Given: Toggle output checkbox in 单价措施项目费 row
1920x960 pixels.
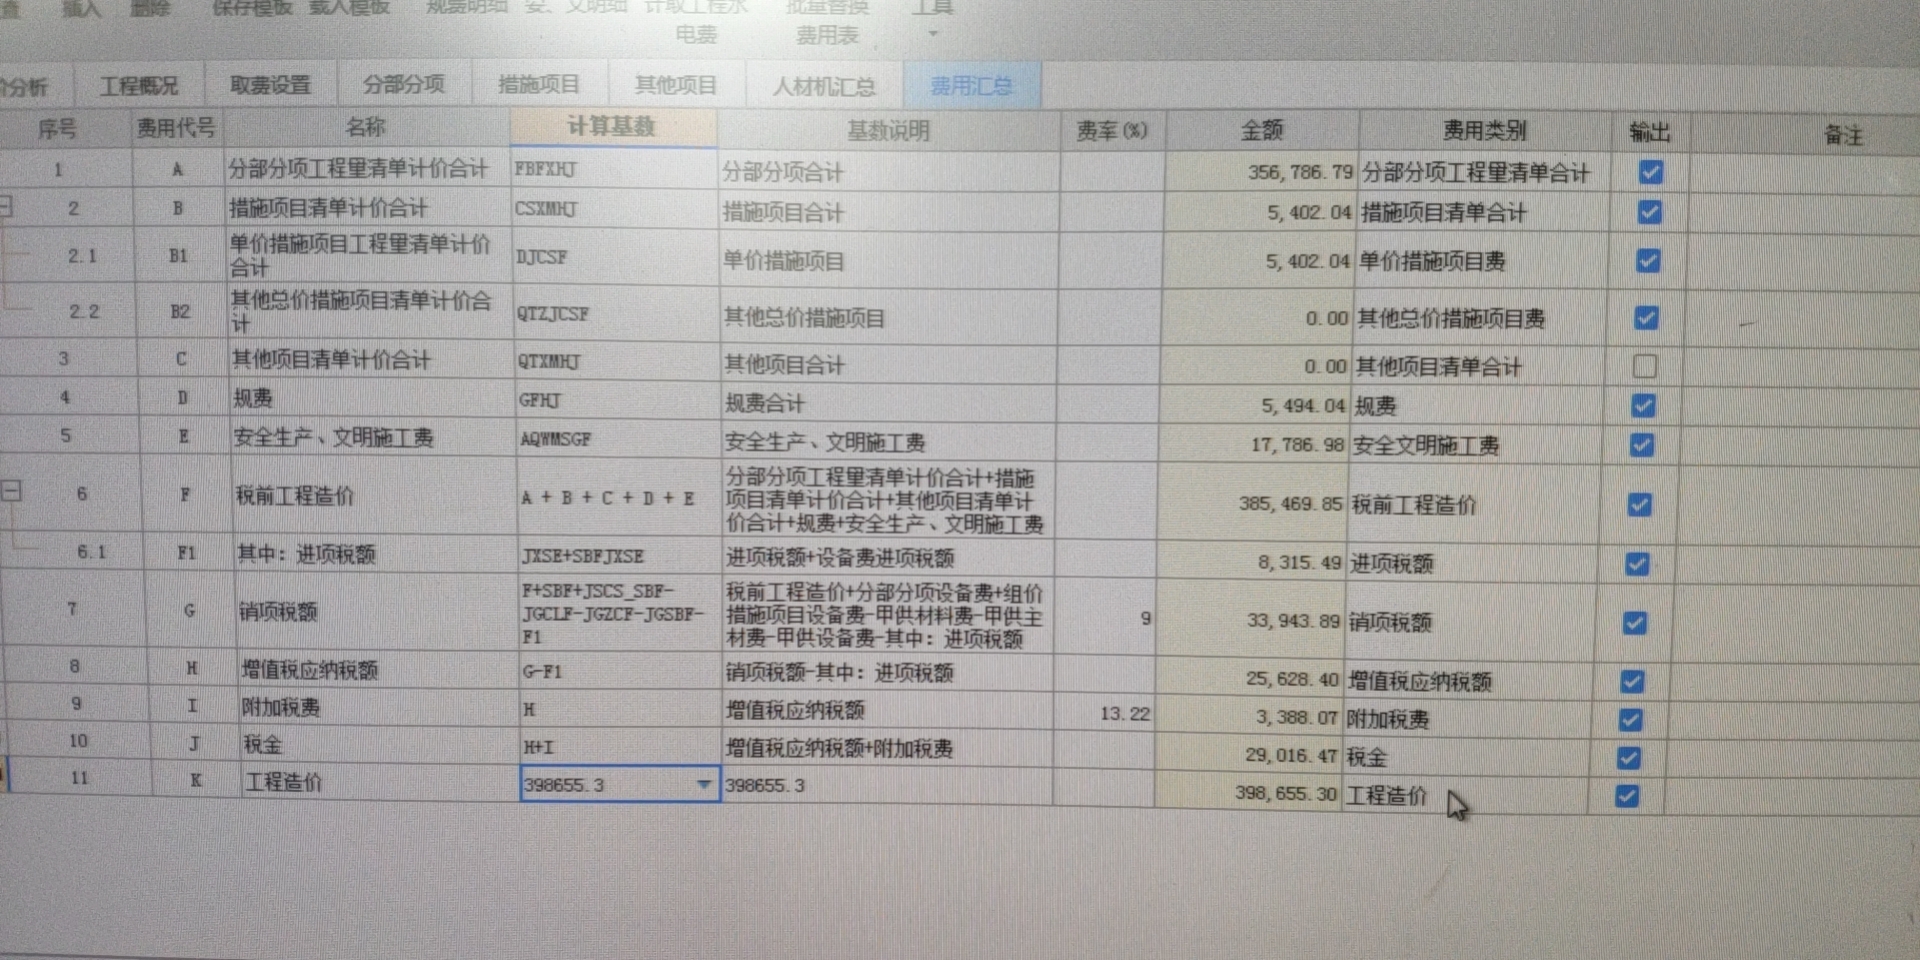Looking at the screenshot, I should click(1648, 261).
